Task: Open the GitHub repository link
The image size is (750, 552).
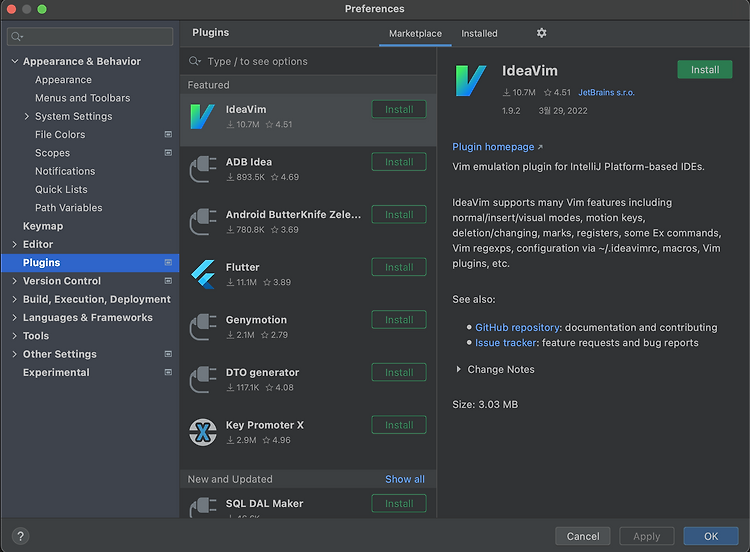Action: [x=517, y=328]
